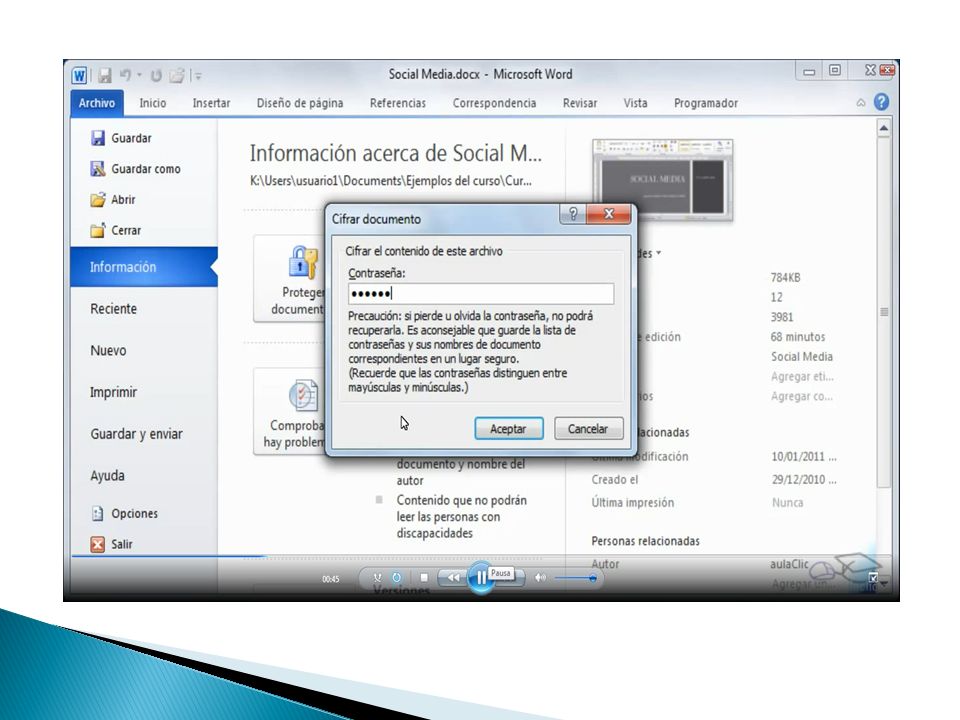Click the full-screen view icon in media player
This screenshot has height=720, width=960.
pos(873,577)
